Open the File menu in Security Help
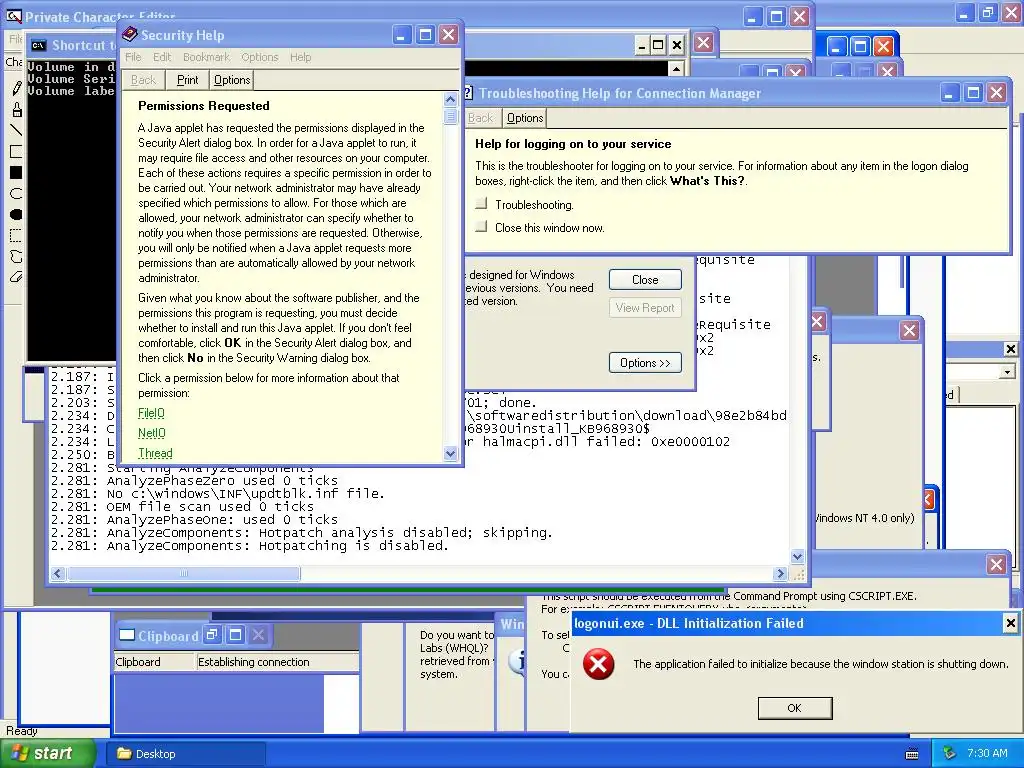The height and width of the screenshot is (768, 1024). (x=133, y=57)
